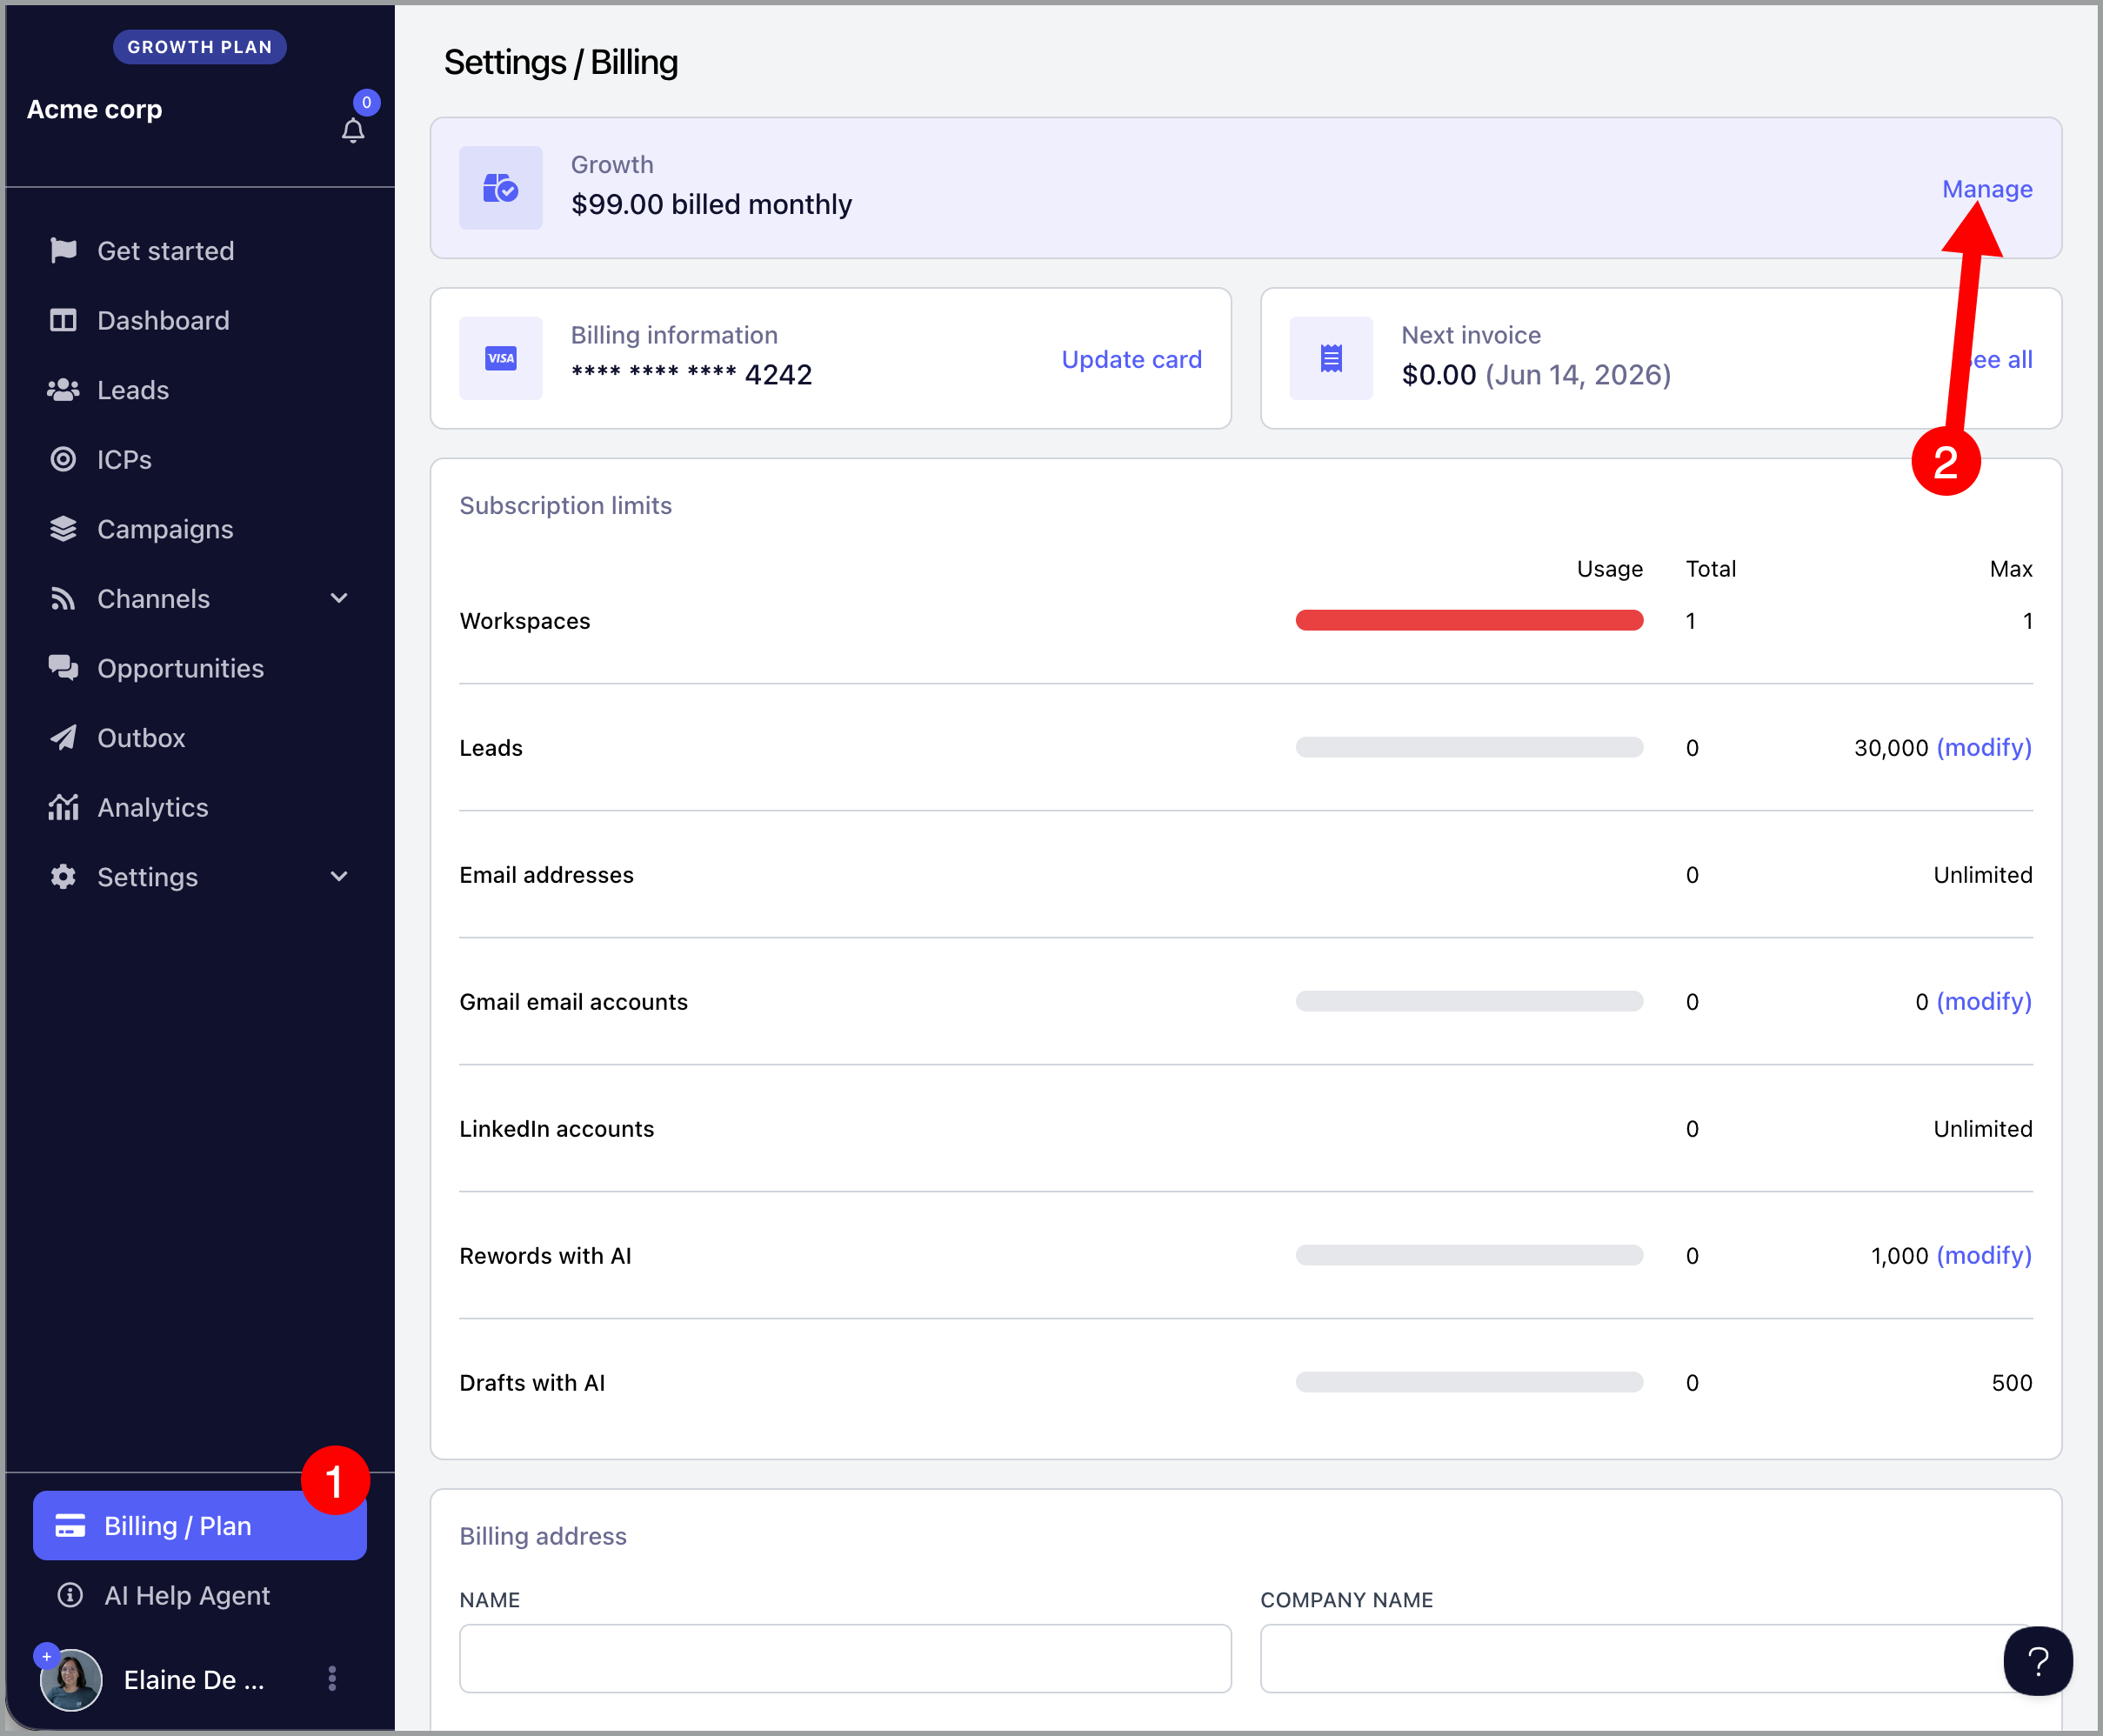Click the Leads people icon

tap(63, 389)
